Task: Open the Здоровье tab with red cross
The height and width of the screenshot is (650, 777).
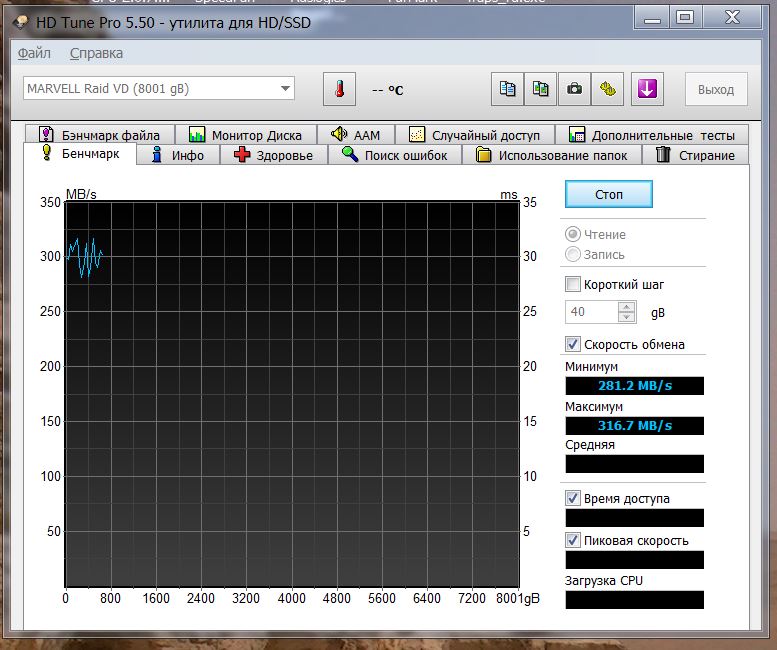Action: tap(273, 155)
